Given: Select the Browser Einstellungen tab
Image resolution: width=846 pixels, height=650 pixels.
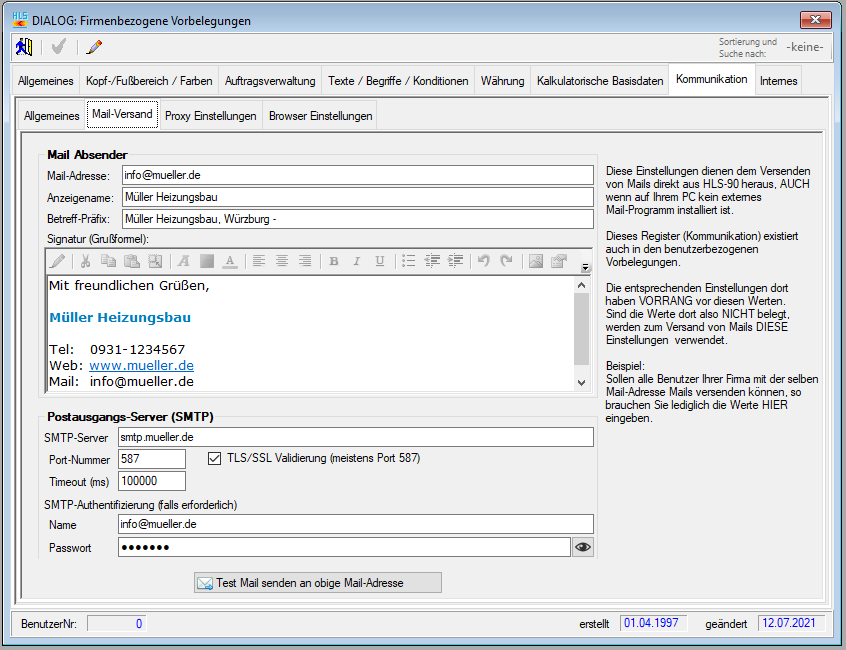Looking at the screenshot, I should 320,116.
